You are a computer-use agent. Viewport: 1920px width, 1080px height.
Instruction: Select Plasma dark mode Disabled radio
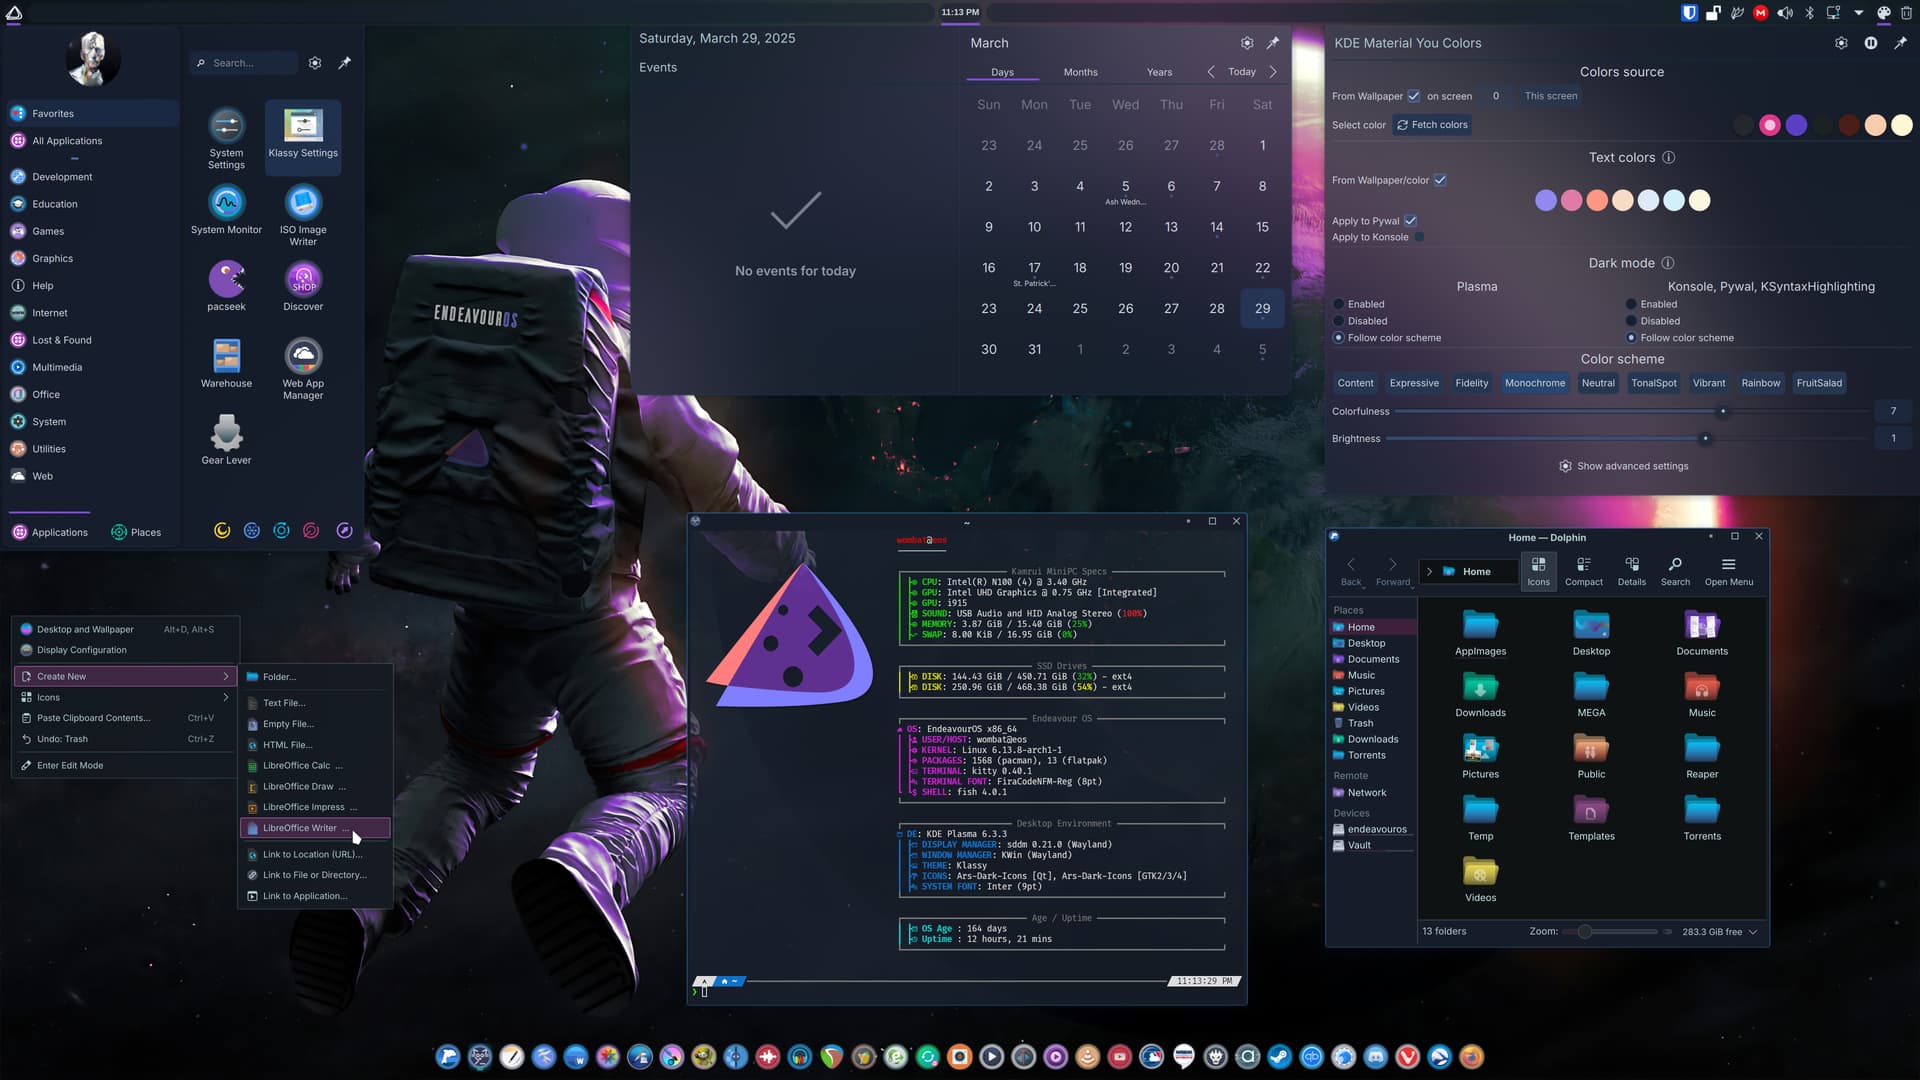[1339, 321]
